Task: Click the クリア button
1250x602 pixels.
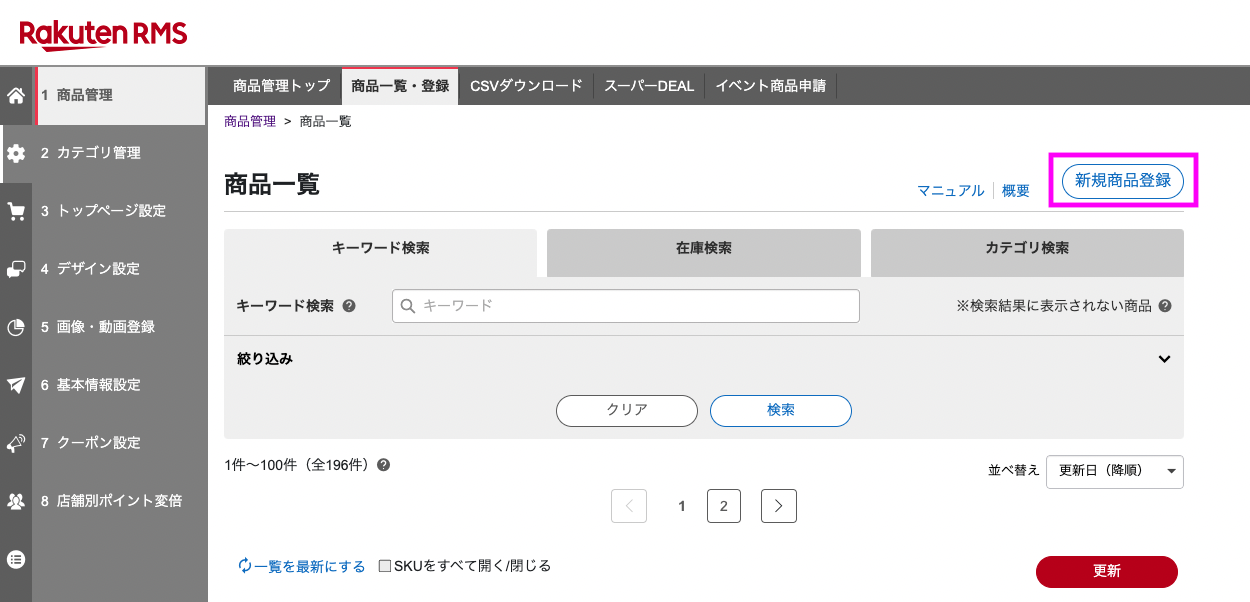Action: pos(627,410)
